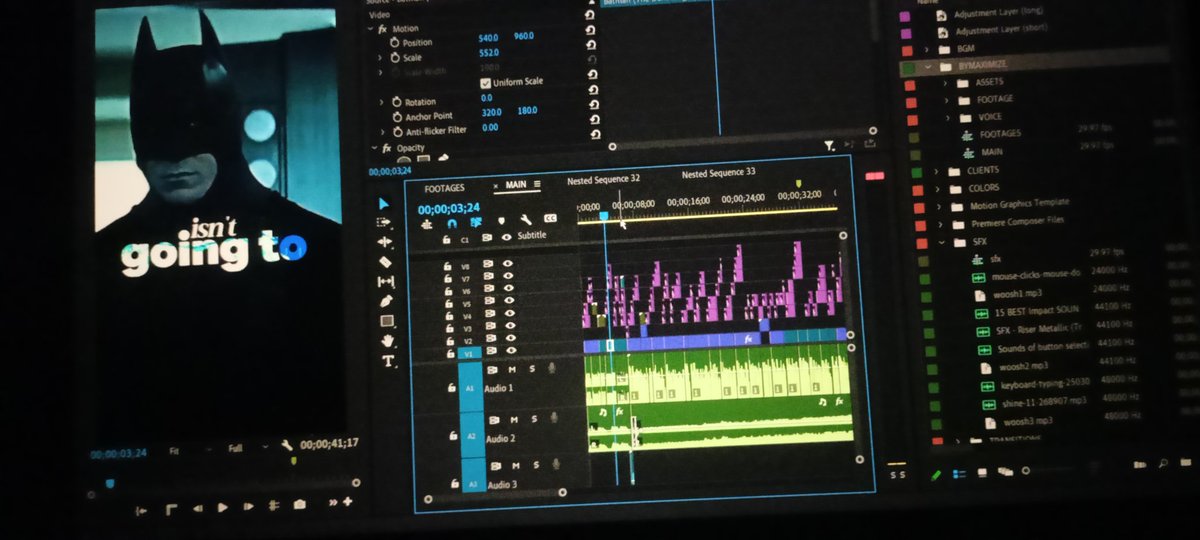Toggle insert sequences as nests icon
The height and width of the screenshot is (540, 1200).
427,225
